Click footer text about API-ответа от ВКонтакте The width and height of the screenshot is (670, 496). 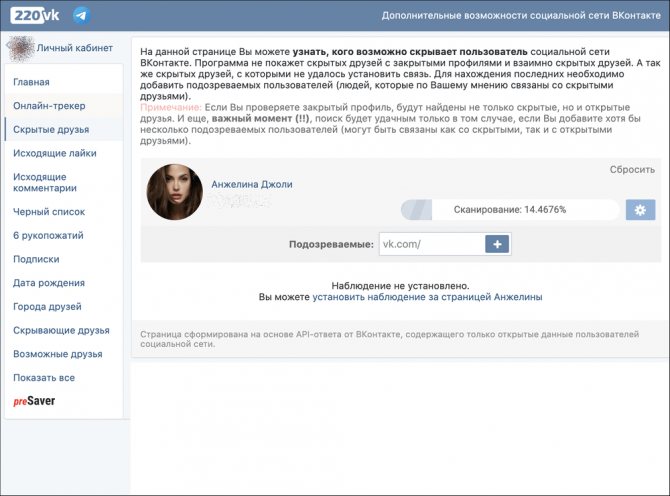click(x=390, y=339)
